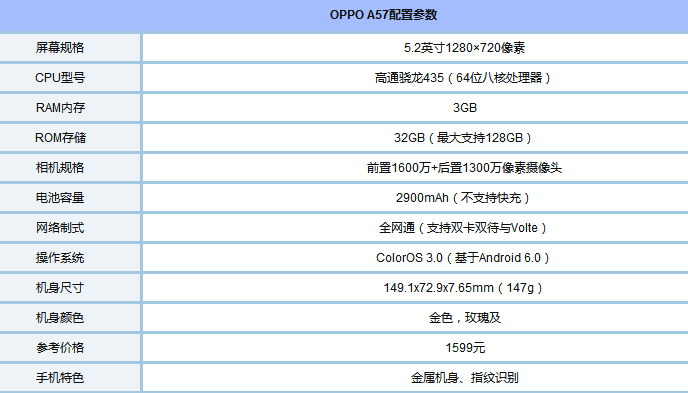The height and width of the screenshot is (393, 688).
Task: Click the 5.2英寸1280×720像素 value
Action: 464,47
